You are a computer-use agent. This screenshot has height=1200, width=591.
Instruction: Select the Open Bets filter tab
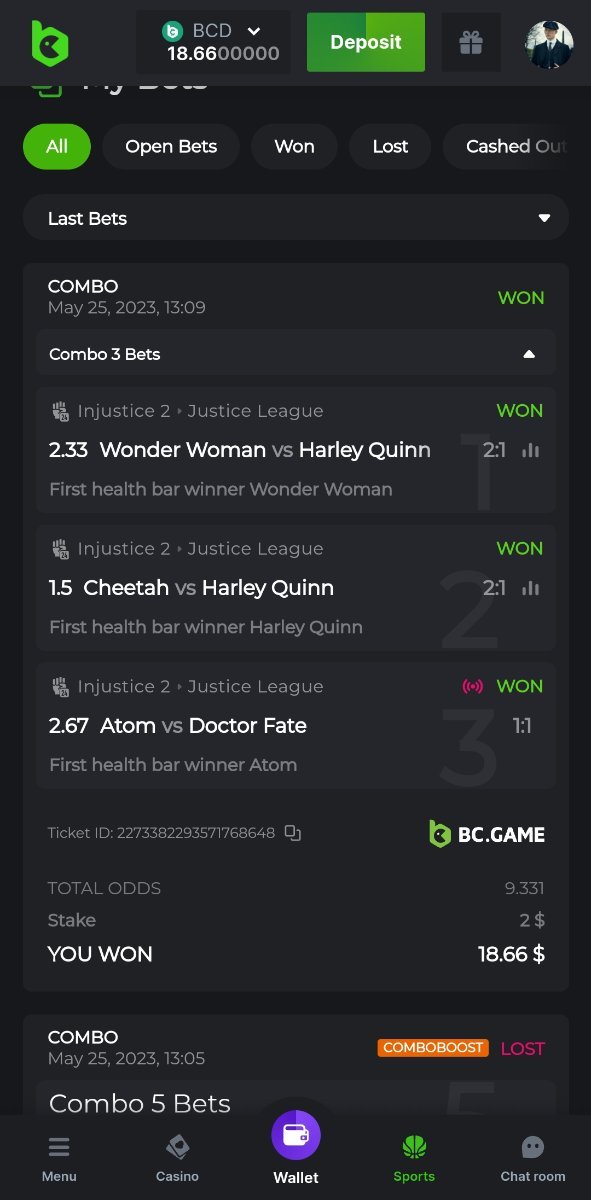click(x=171, y=146)
